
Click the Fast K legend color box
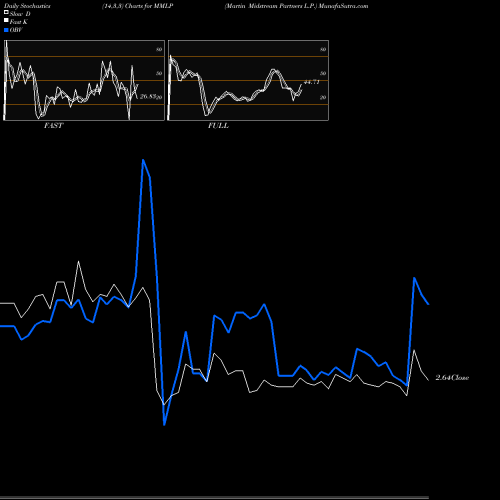pyautogui.click(x=6, y=21)
